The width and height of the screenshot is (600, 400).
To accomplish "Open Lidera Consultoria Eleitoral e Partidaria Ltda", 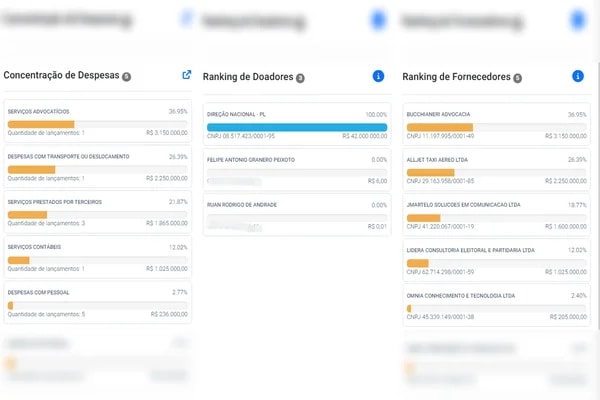I will (496, 260).
